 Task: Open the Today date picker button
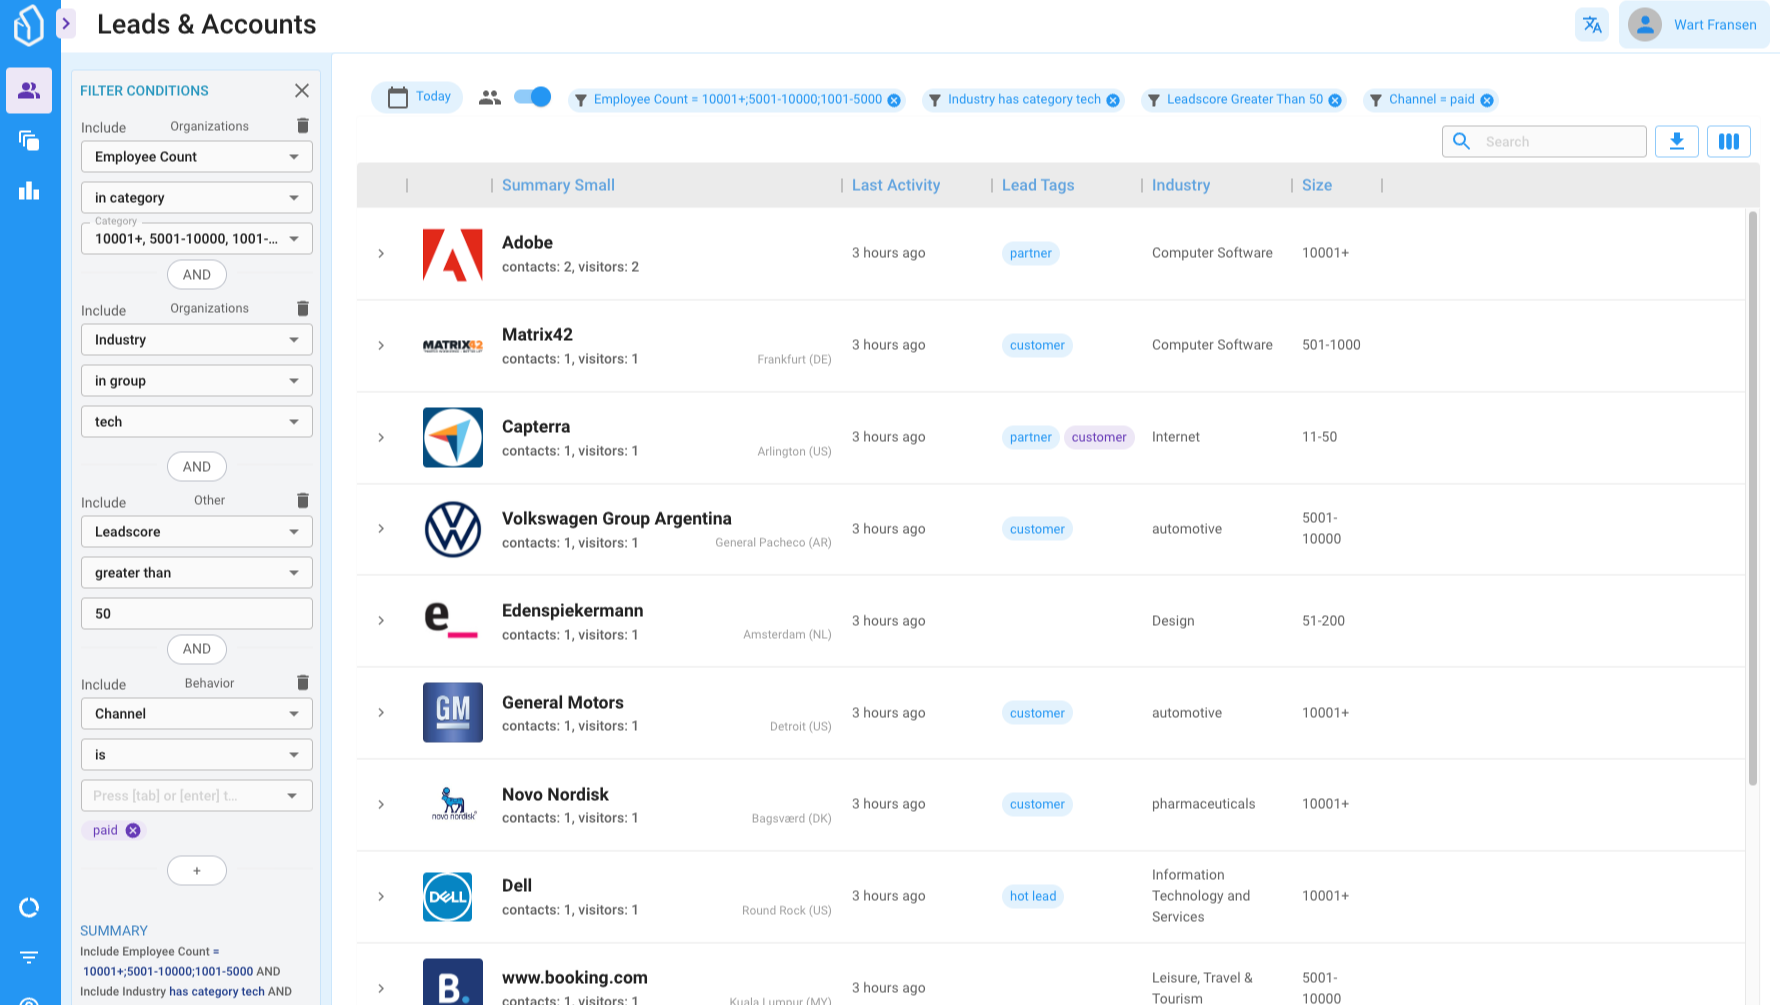point(418,97)
